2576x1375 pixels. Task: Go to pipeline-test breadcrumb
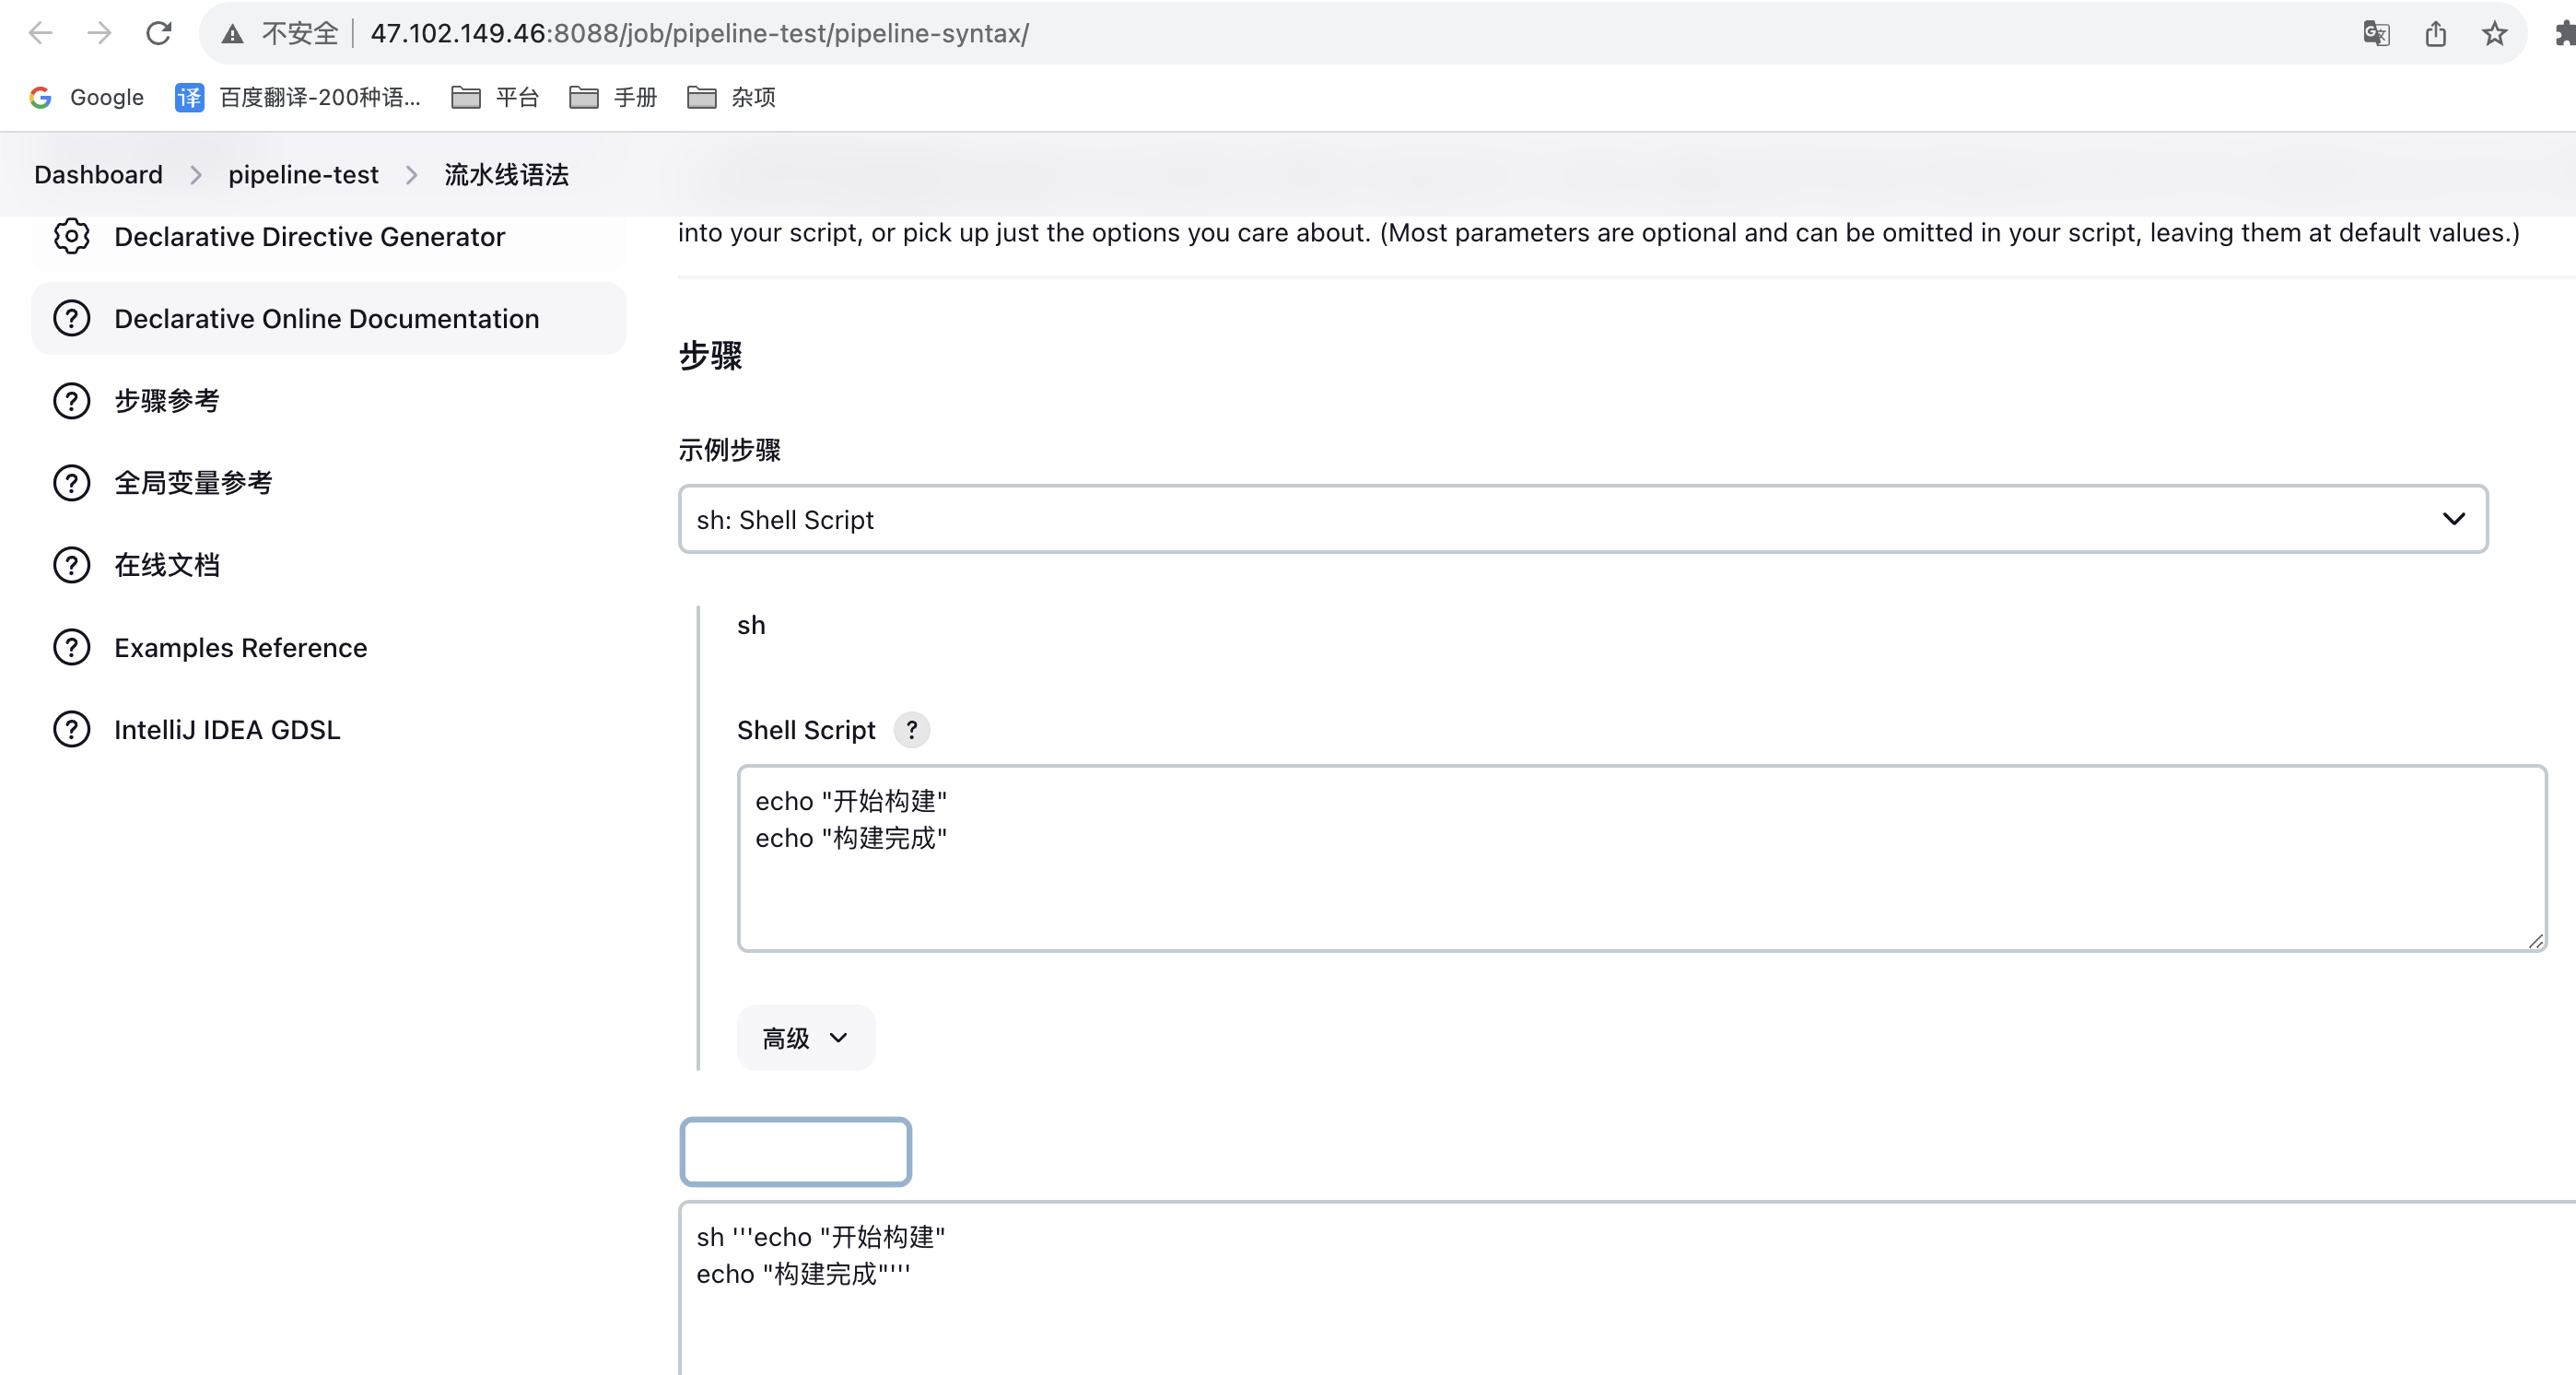point(303,174)
